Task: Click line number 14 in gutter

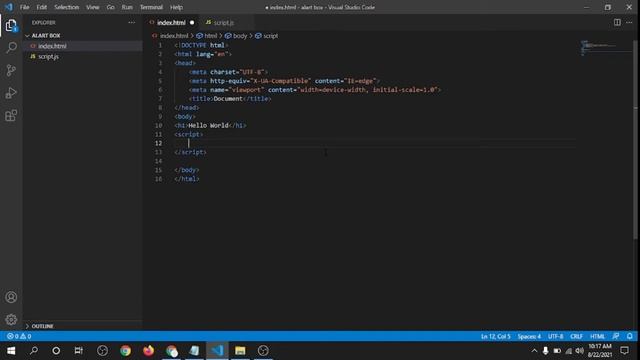Action: [x=158, y=161]
